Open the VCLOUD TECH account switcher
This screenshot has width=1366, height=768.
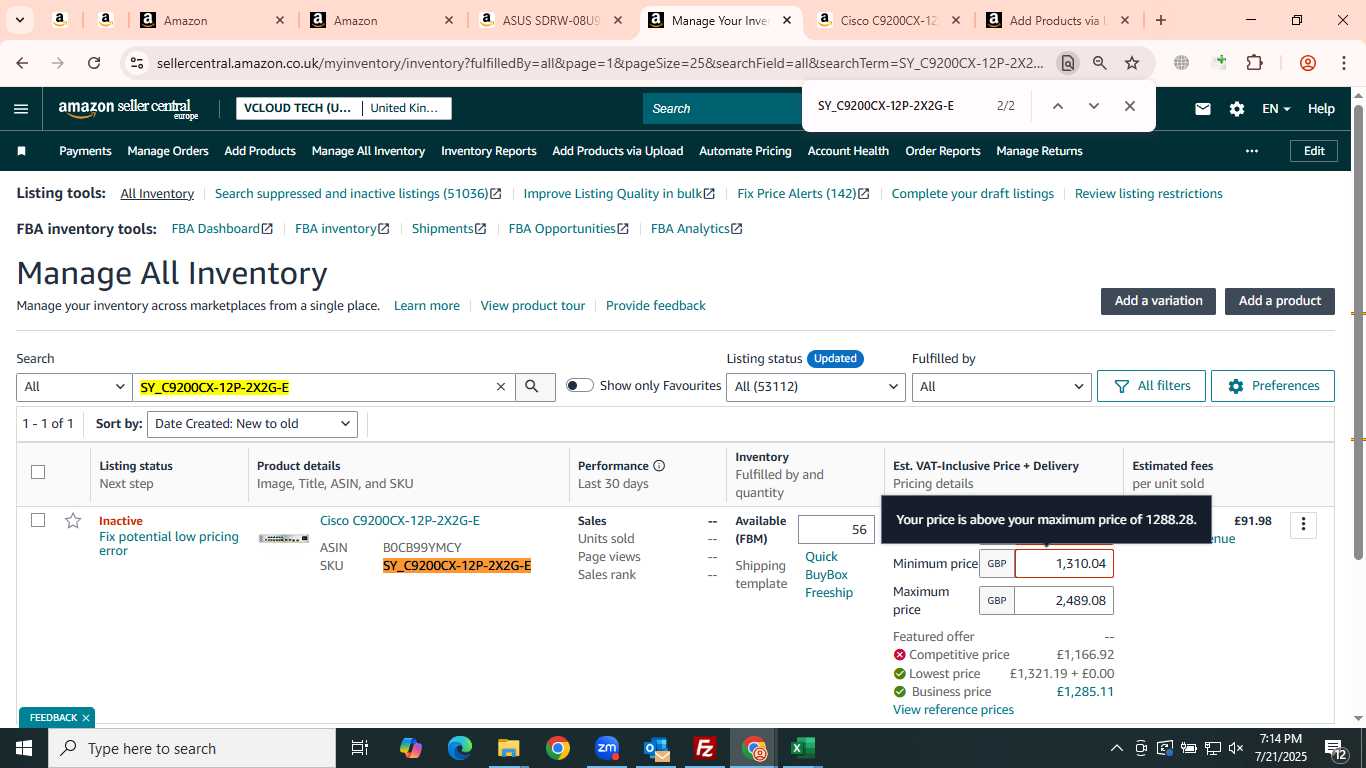click(344, 108)
